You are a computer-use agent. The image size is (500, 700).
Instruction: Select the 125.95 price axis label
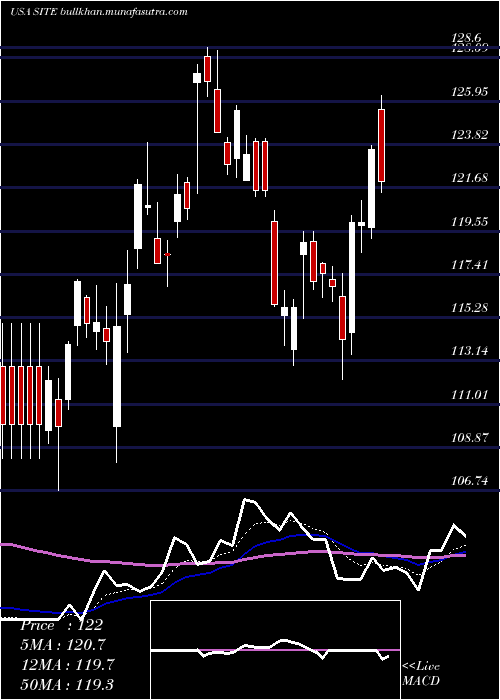470,92
